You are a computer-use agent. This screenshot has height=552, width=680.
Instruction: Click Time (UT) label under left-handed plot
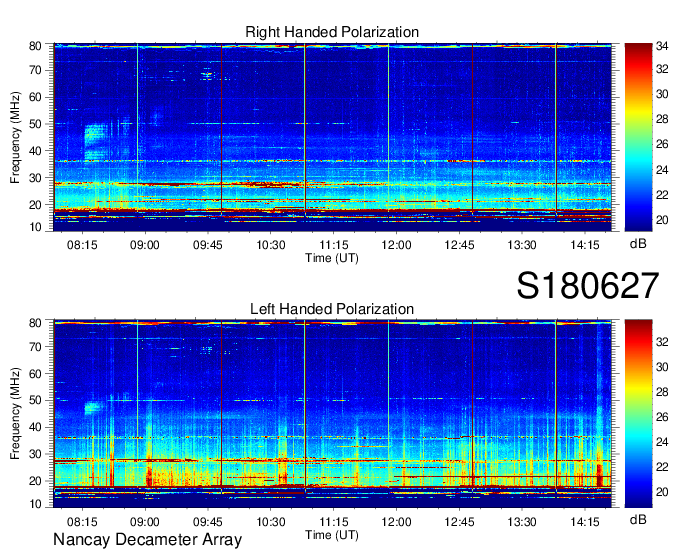click(x=332, y=535)
